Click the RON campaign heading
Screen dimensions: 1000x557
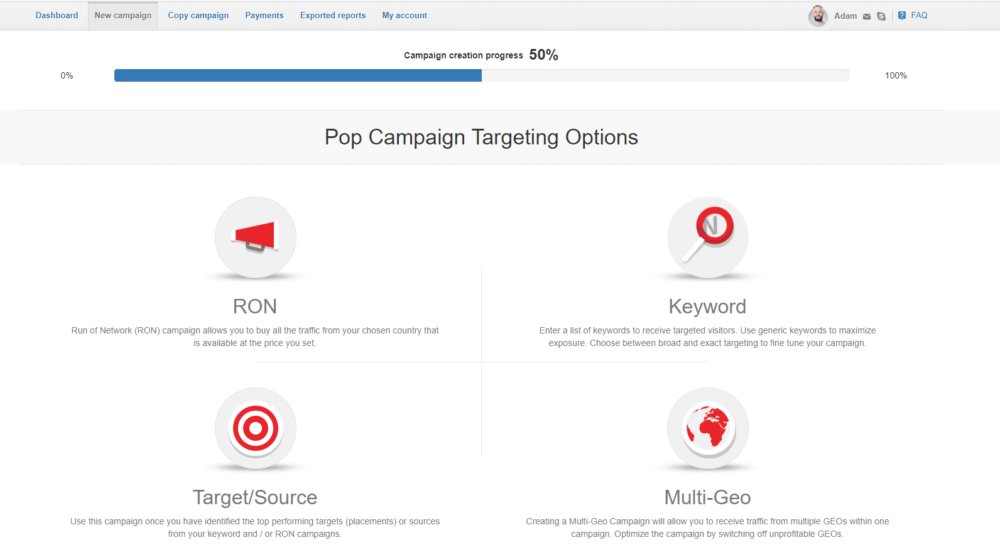255,306
